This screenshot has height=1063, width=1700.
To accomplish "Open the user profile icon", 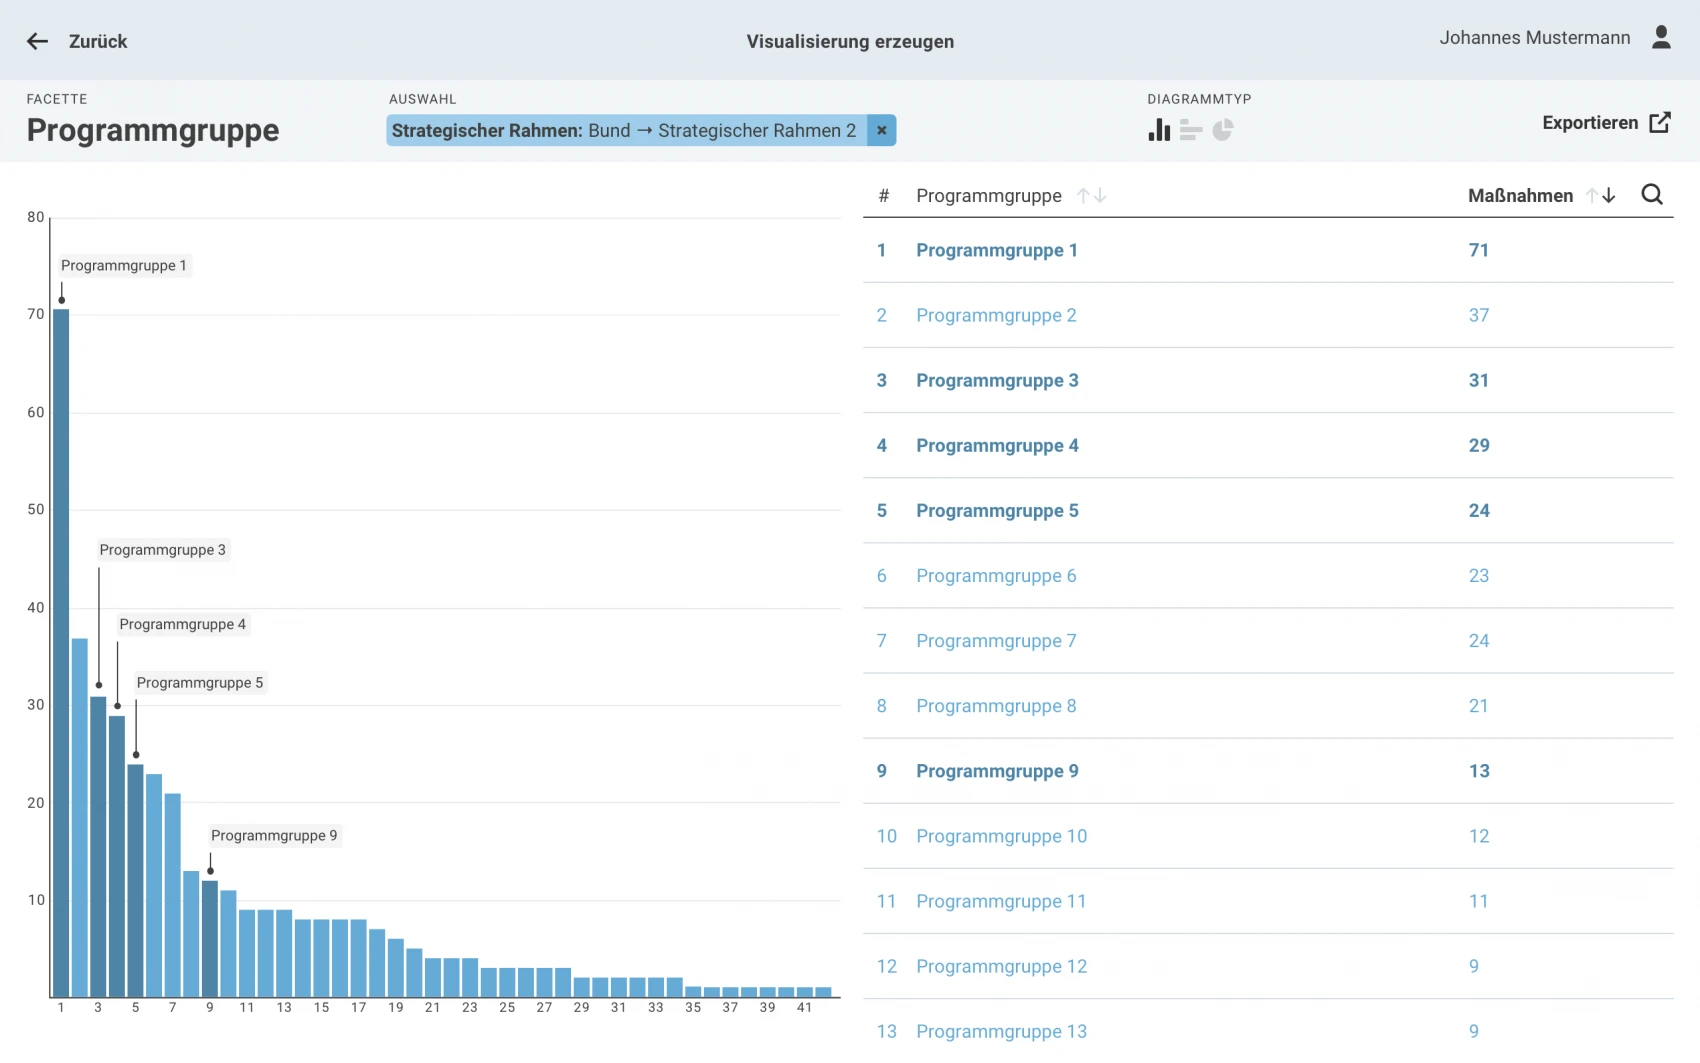I will click(x=1661, y=38).
